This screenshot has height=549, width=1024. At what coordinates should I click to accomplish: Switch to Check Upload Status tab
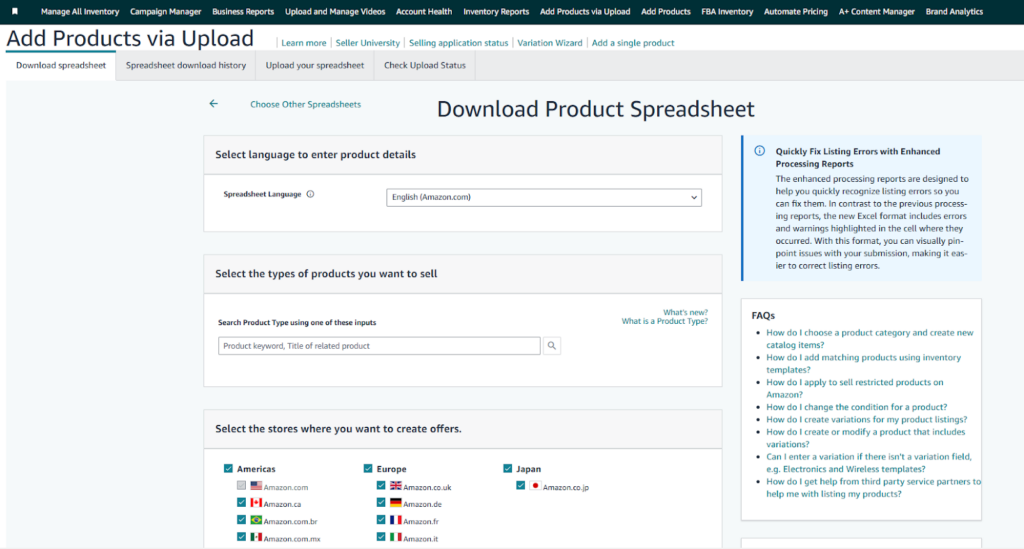tap(425, 66)
